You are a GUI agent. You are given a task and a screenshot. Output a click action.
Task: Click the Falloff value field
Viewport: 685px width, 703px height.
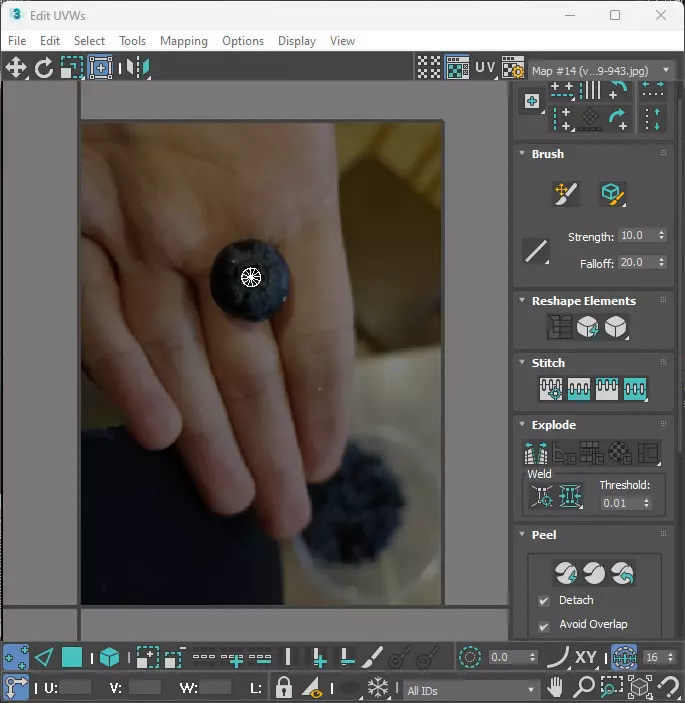637,262
